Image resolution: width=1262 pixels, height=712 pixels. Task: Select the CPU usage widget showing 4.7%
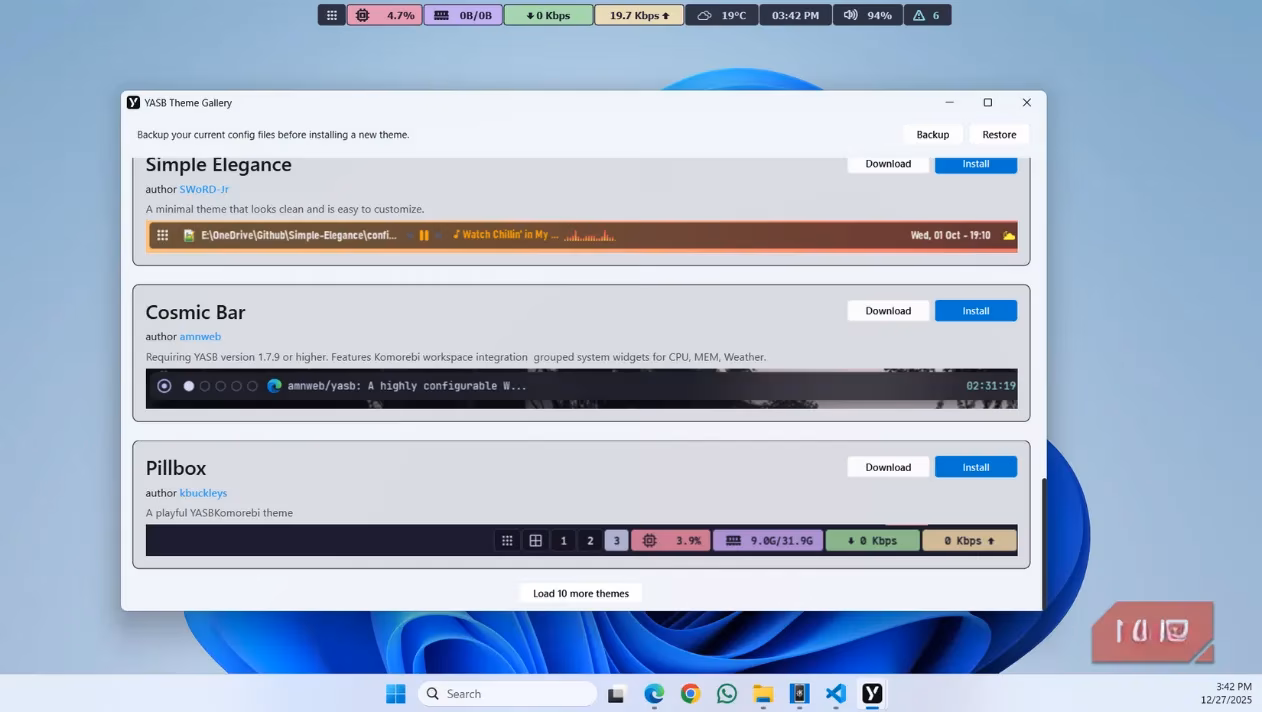click(386, 14)
